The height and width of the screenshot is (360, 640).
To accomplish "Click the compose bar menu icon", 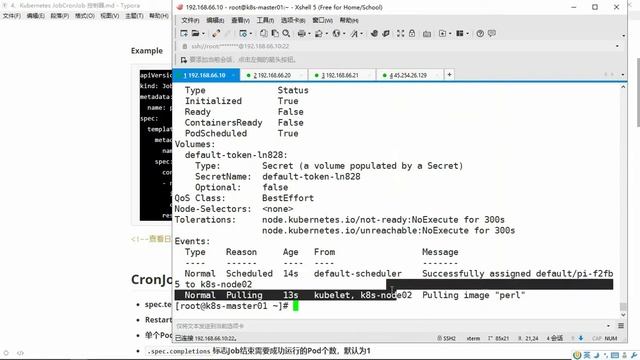I will pos(621,326).
